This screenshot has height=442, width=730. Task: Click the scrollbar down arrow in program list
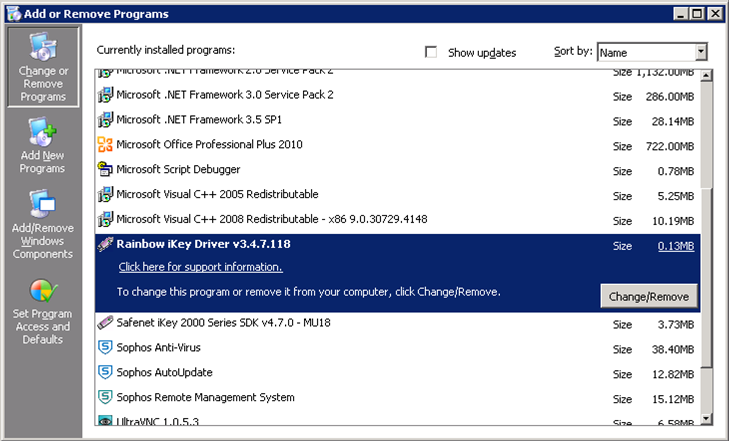pos(707,419)
